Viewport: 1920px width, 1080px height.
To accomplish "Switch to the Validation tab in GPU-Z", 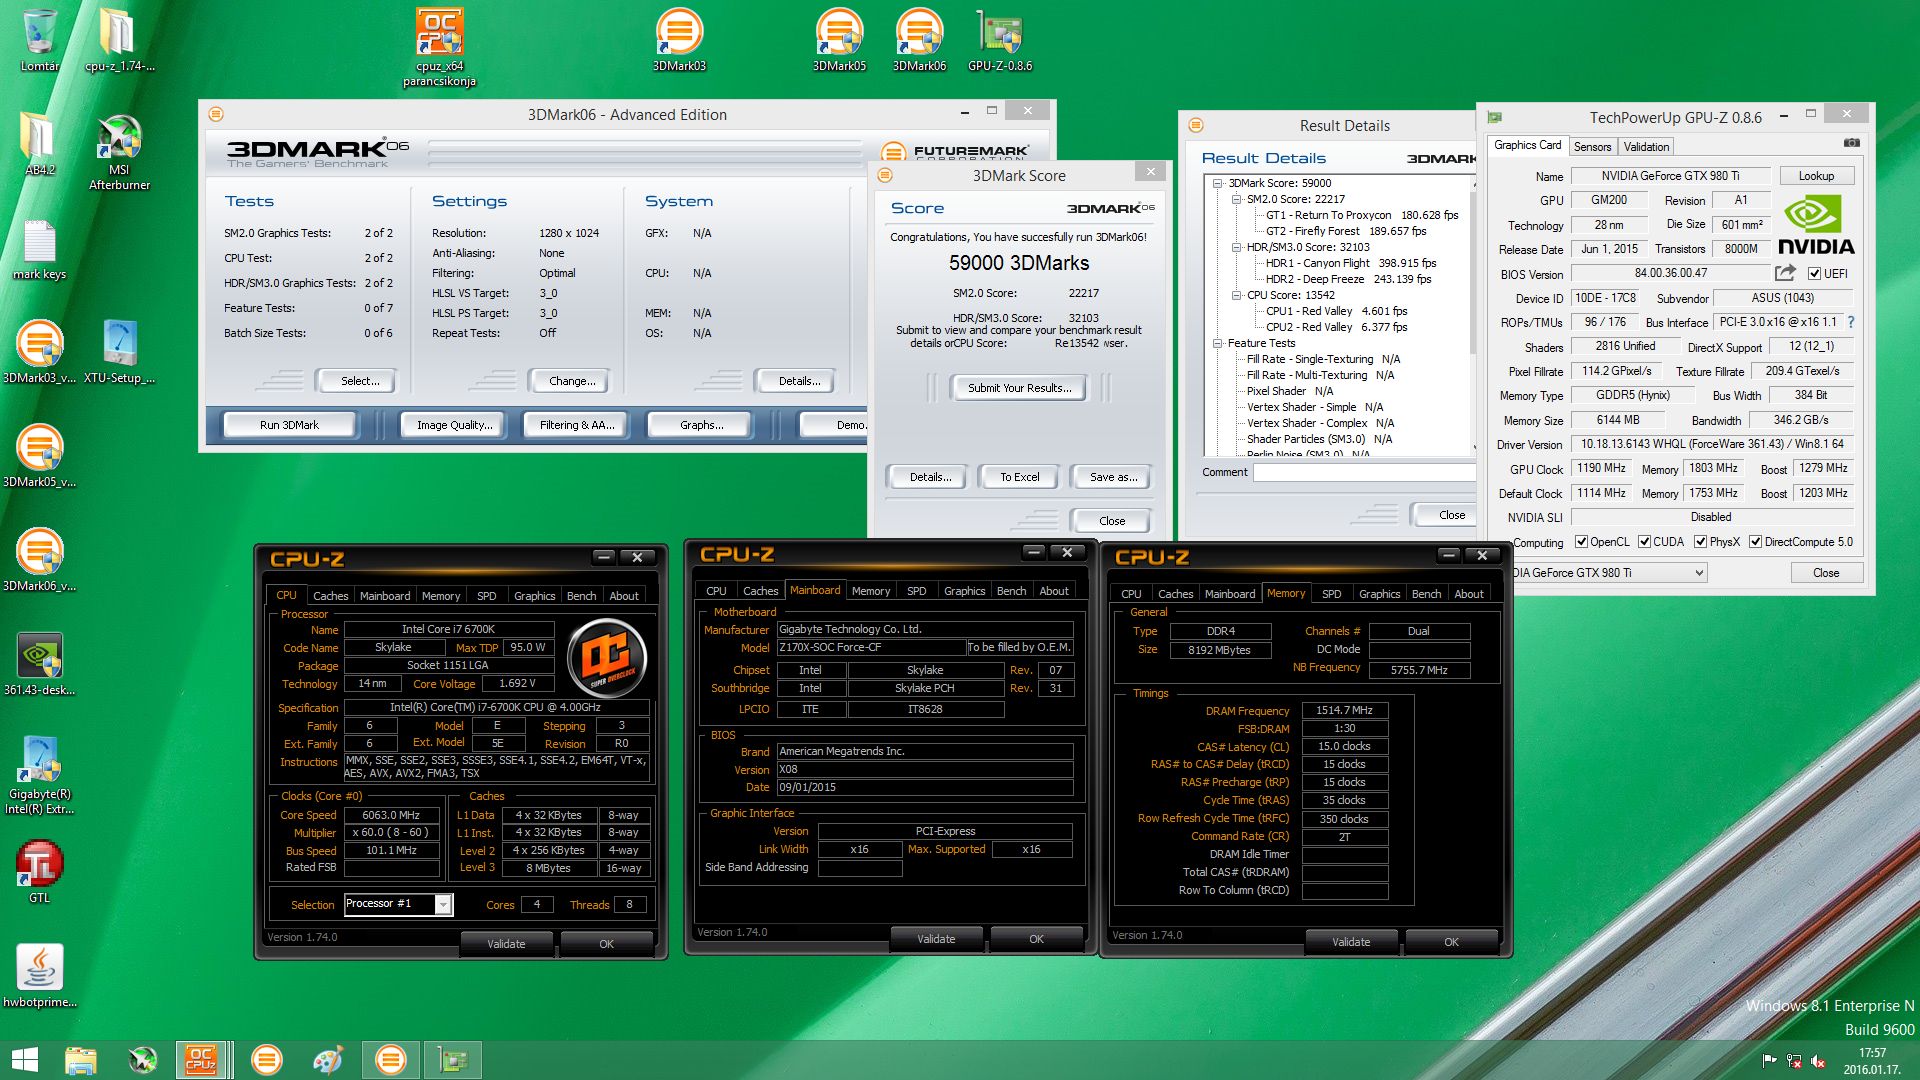I will pyautogui.click(x=1646, y=146).
